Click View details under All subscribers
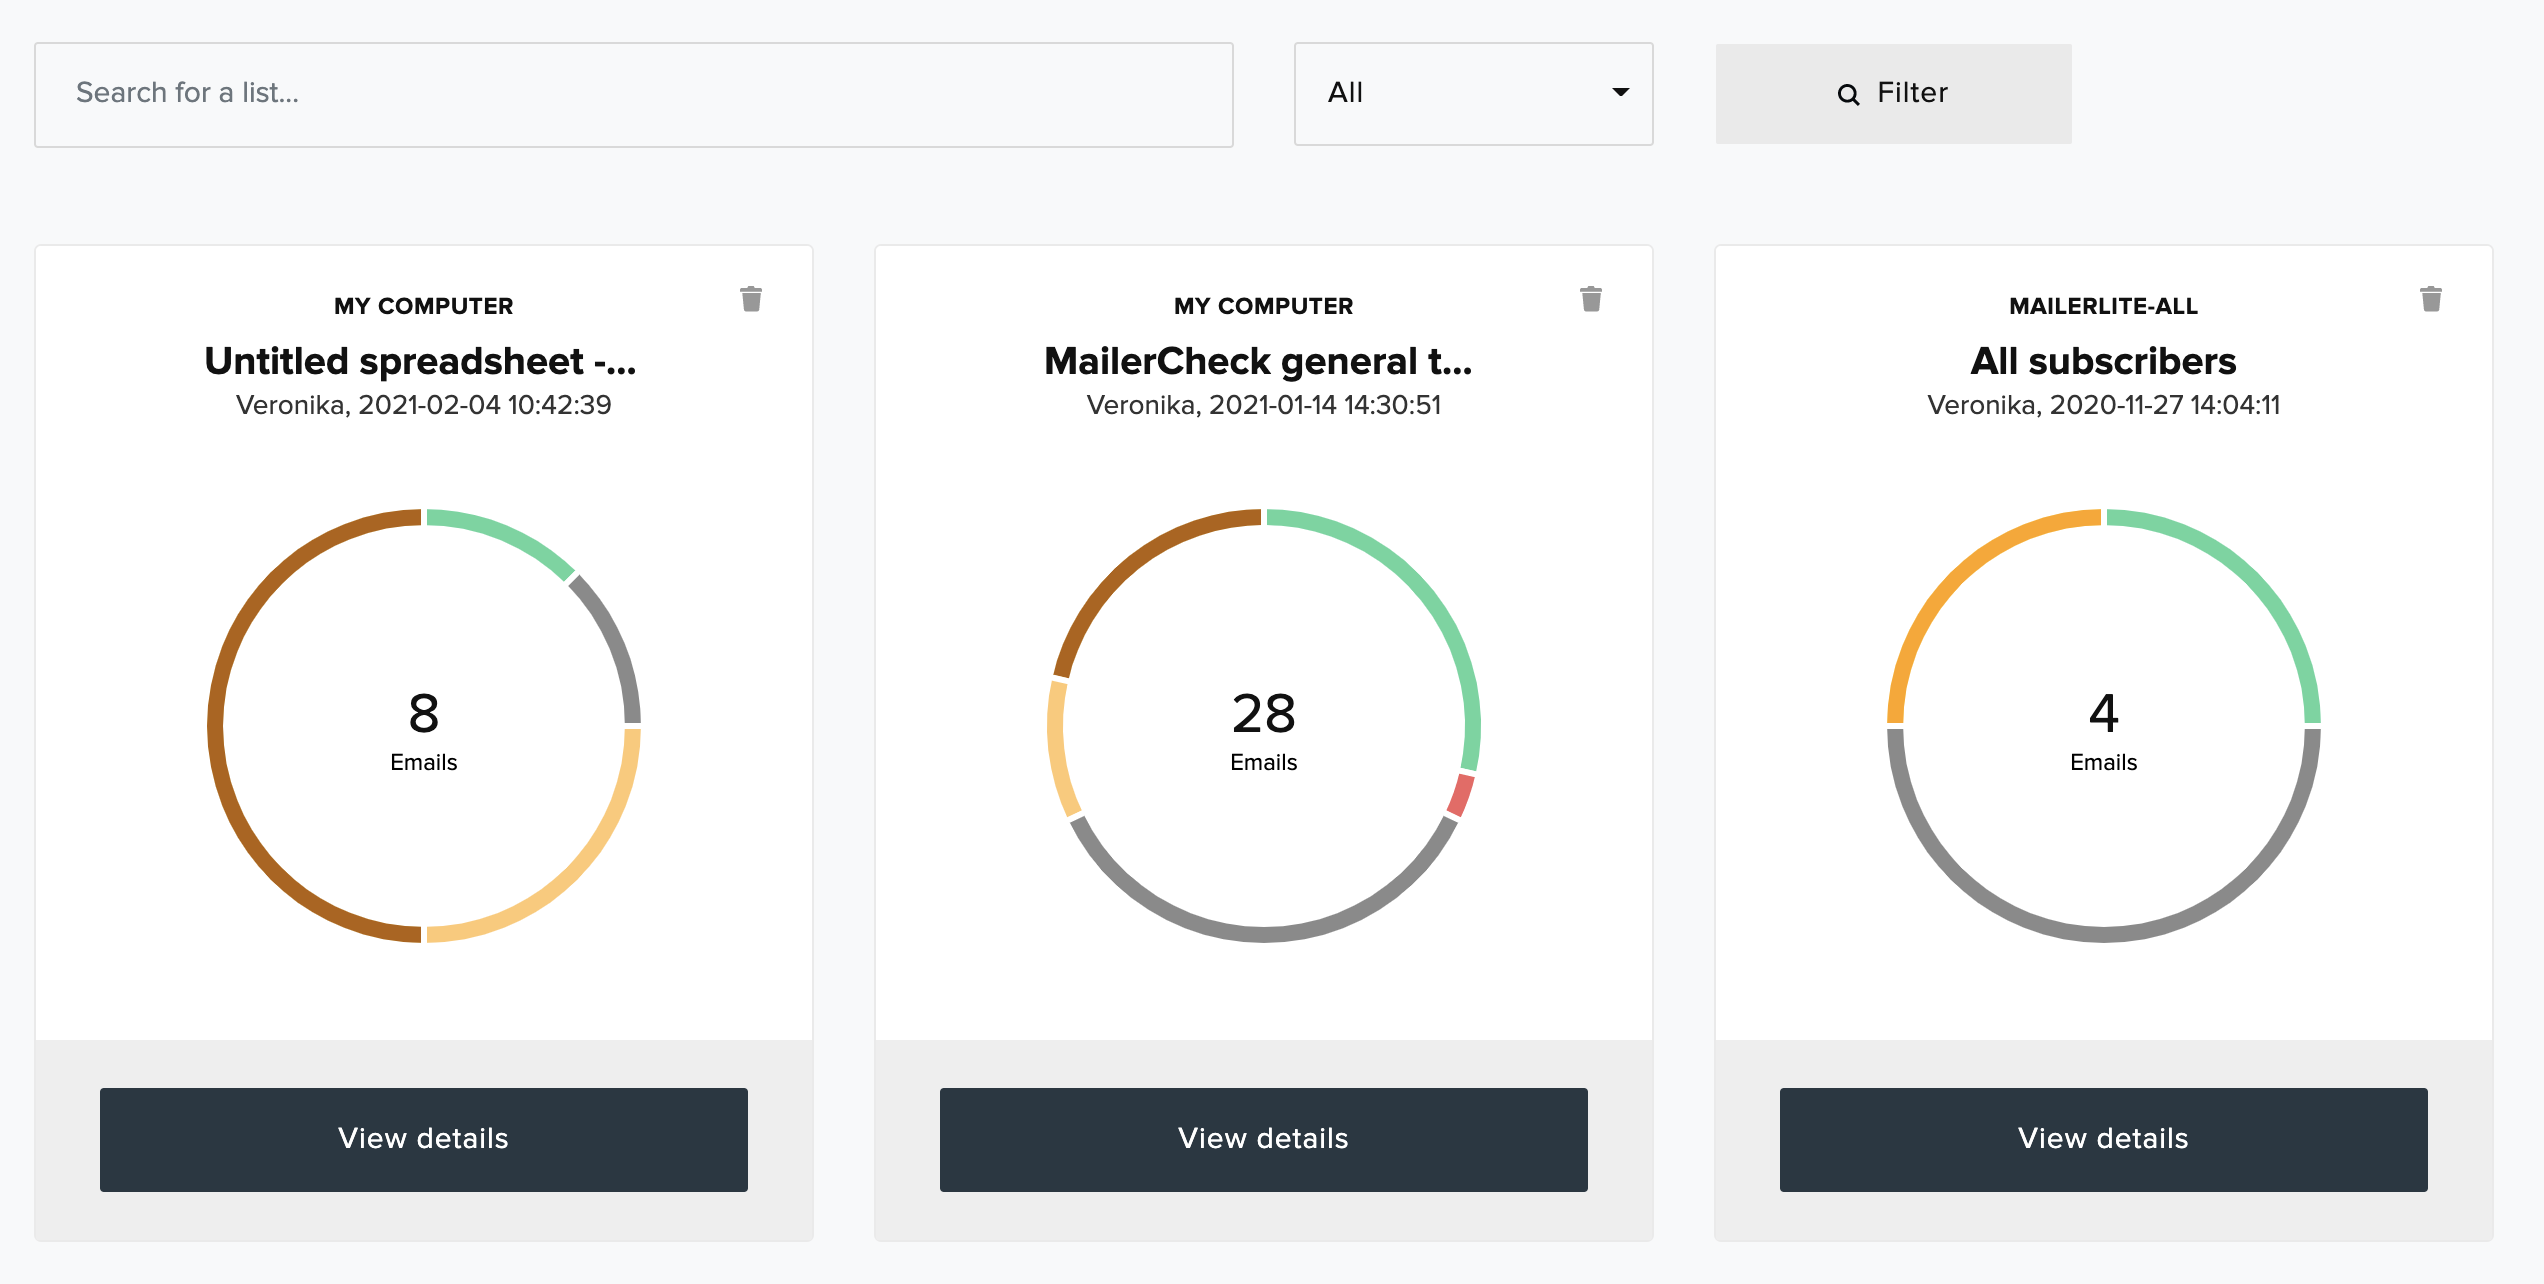Screen dimensions: 2544x1284 pyautogui.click(x=2103, y=1139)
